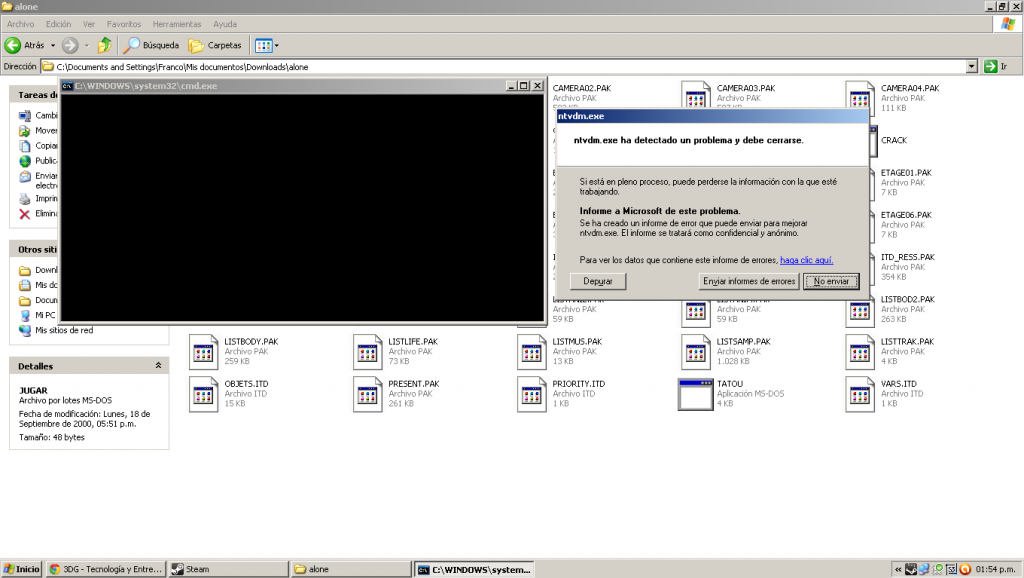Click the up-folder toolbar icon
The width and height of the screenshot is (1024, 578).
point(104,45)
